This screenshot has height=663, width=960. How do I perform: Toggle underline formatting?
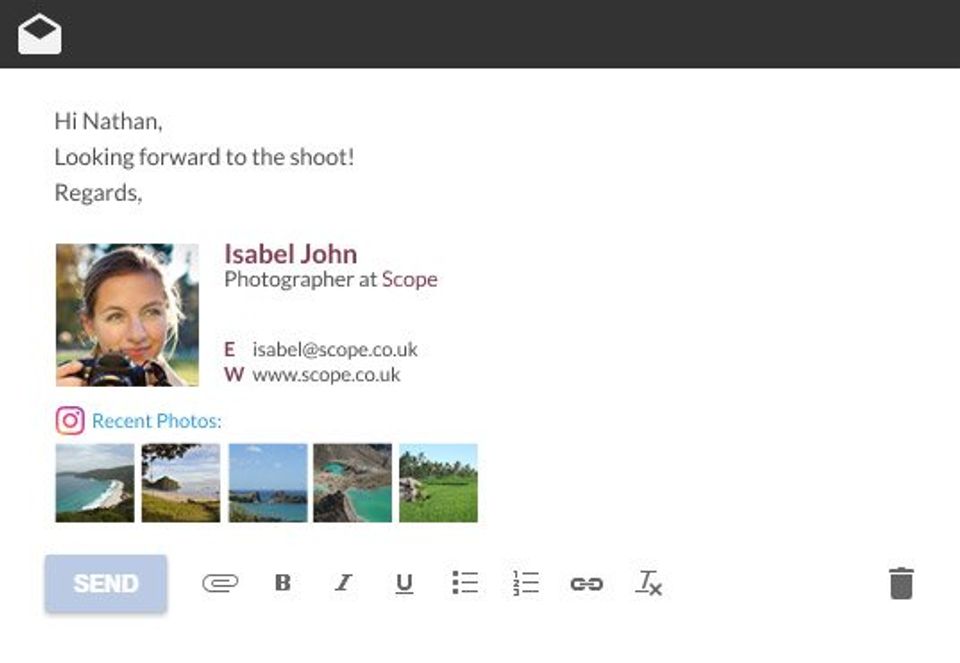click(404, 583)
